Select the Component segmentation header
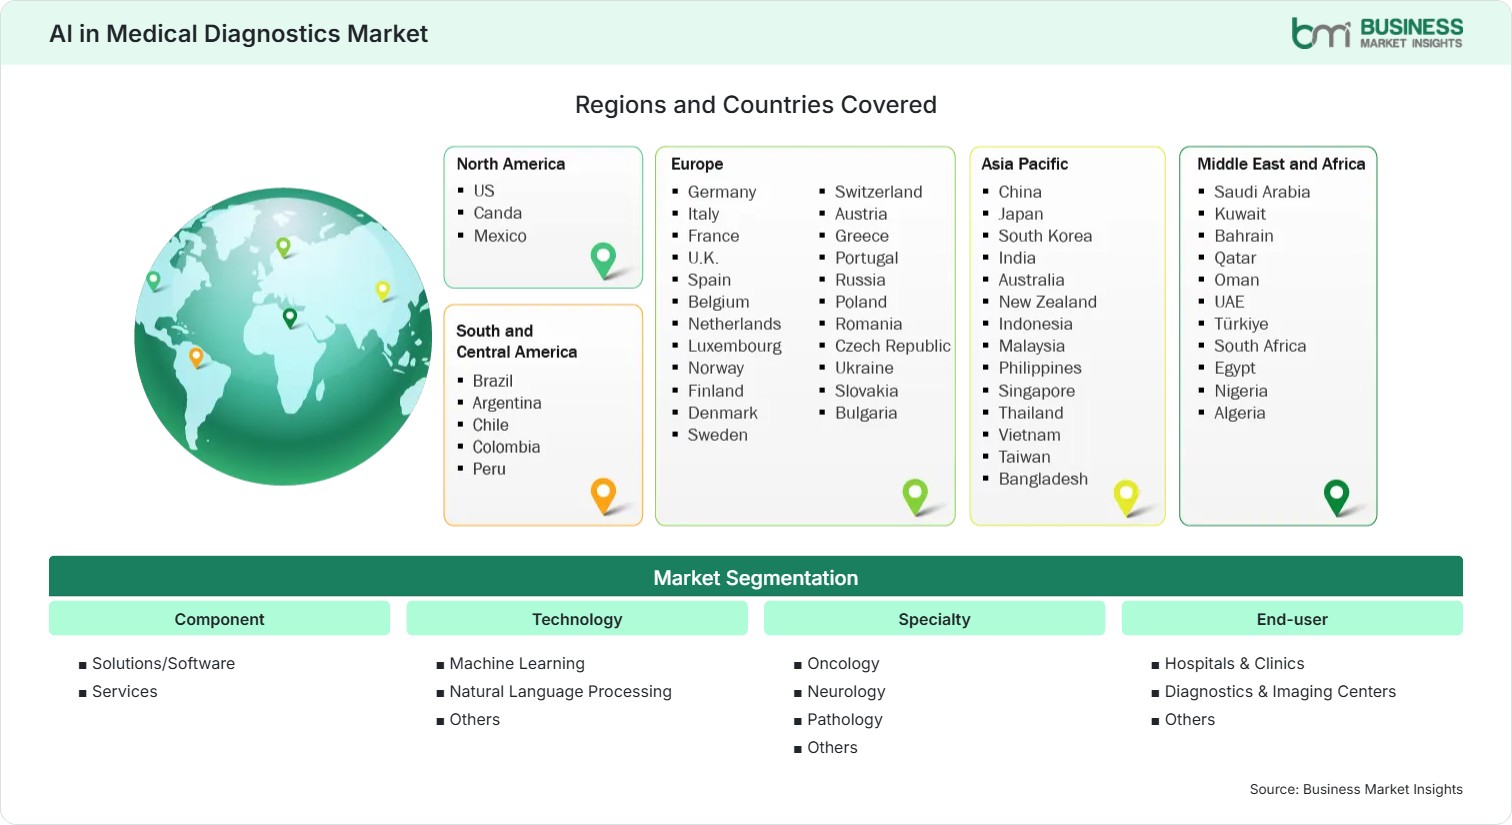The height and width of the screenshot is (825, 1512). (x=219, y=619)
